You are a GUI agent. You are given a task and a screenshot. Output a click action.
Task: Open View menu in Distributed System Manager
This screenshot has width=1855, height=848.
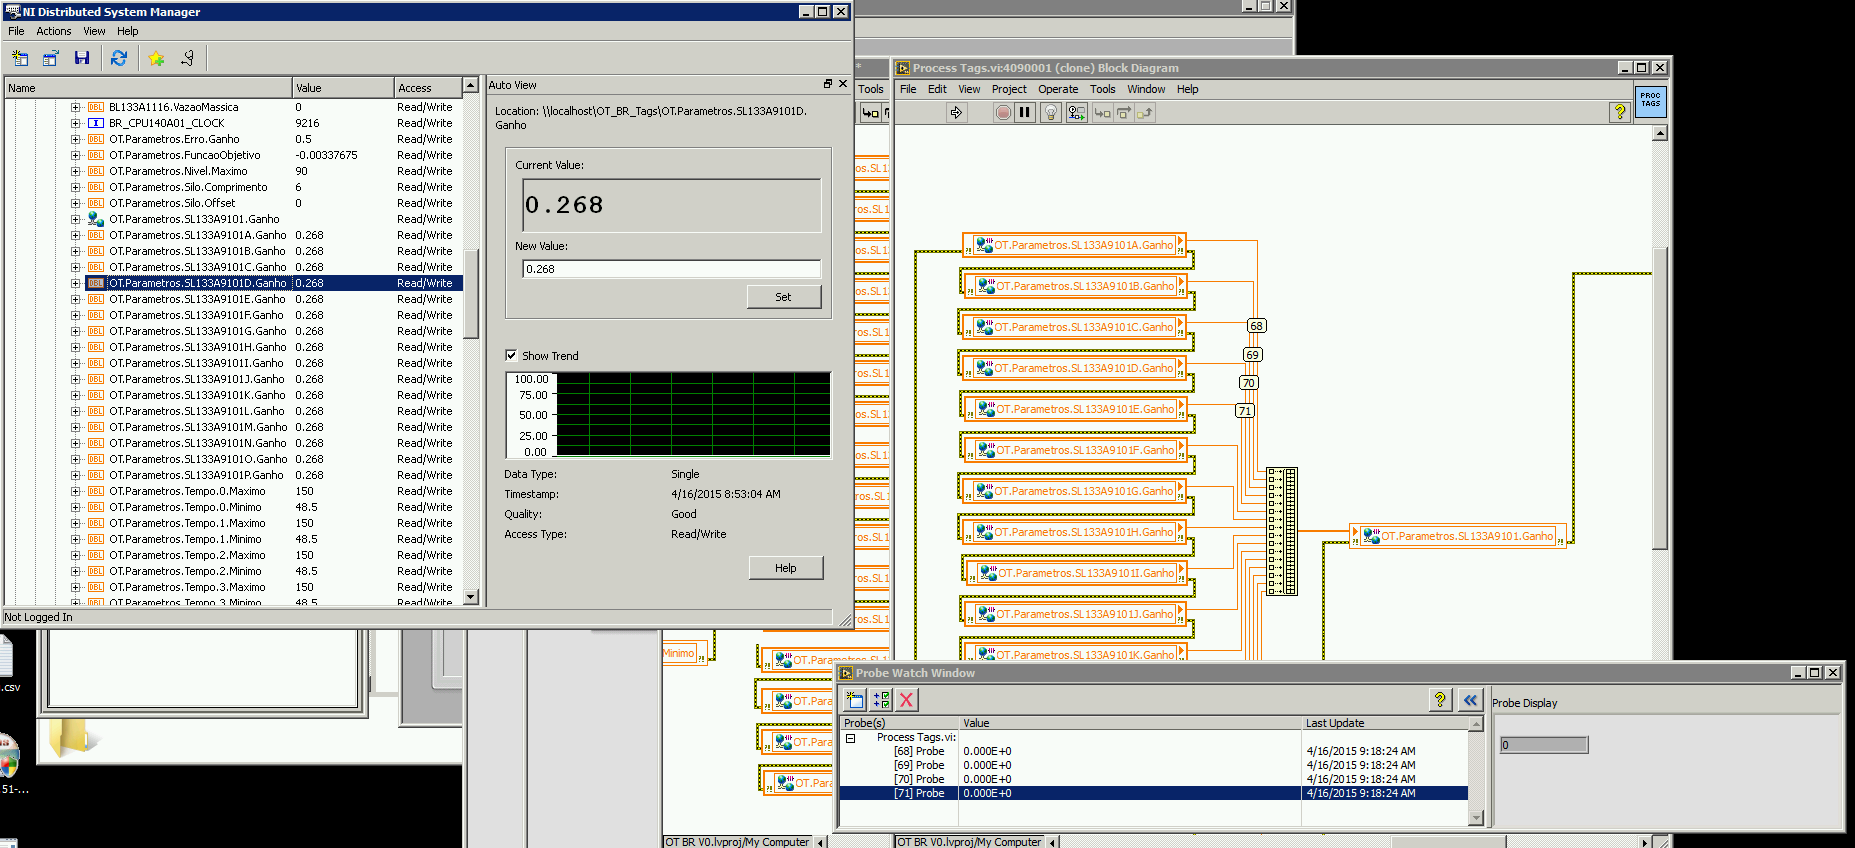94,31
